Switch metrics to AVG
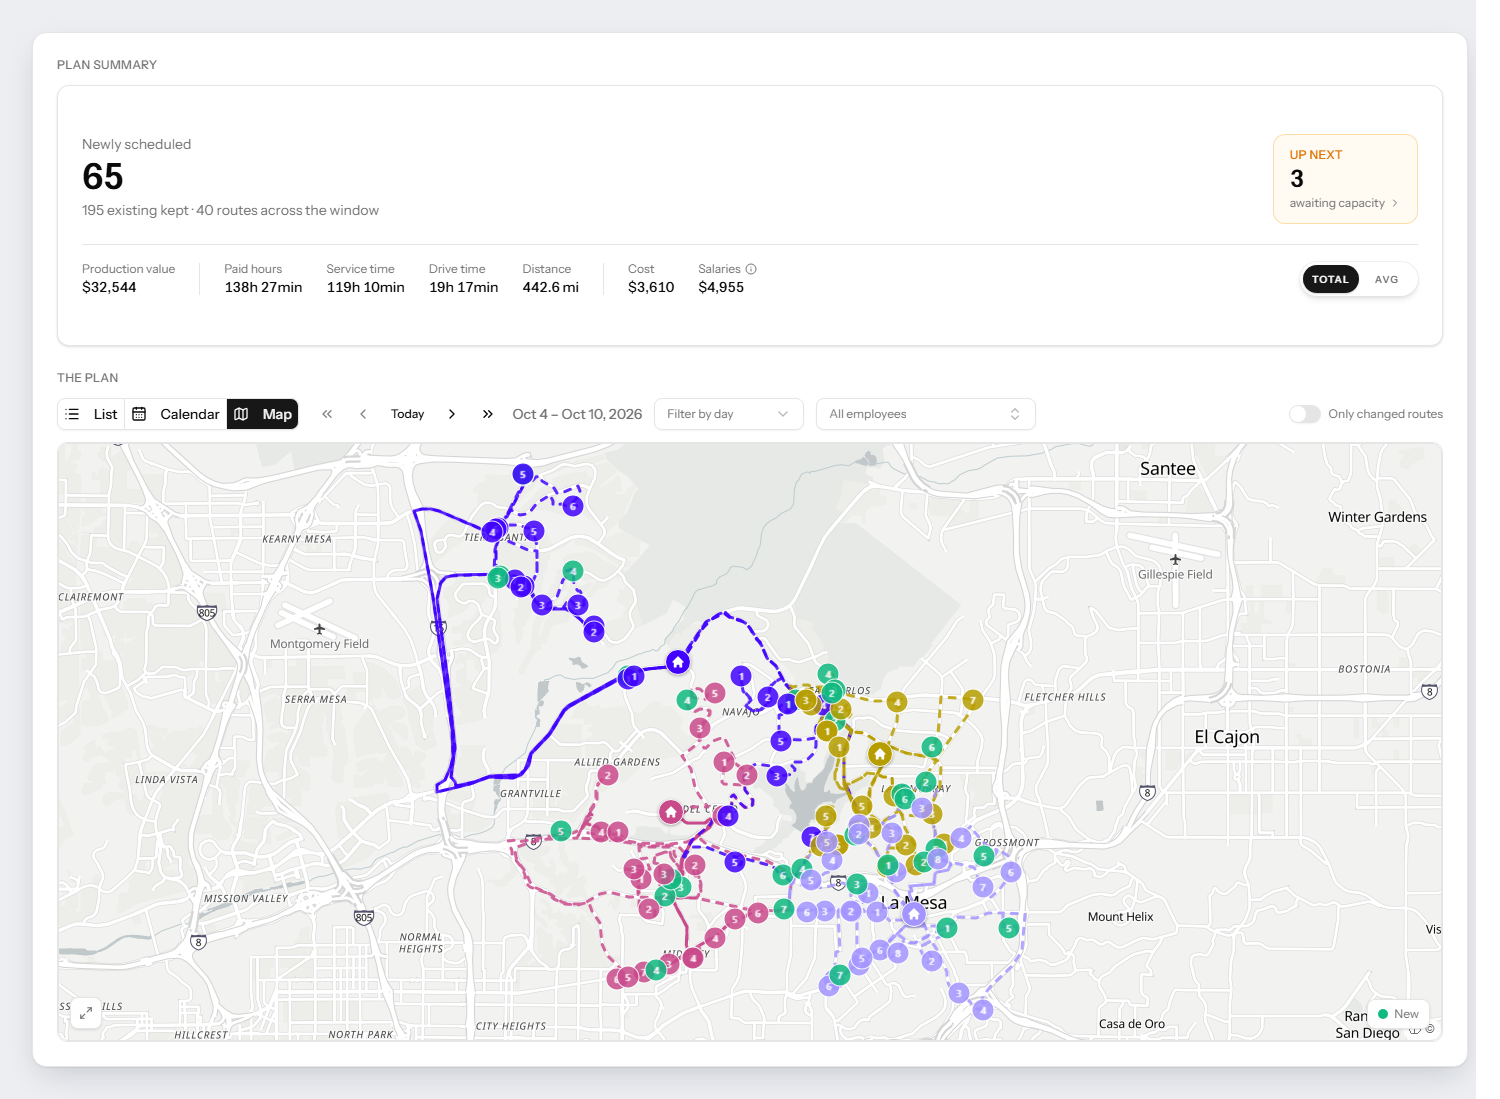Screen dimensions: 1500x1099 pyautogui.click(x=1386, y=279)
